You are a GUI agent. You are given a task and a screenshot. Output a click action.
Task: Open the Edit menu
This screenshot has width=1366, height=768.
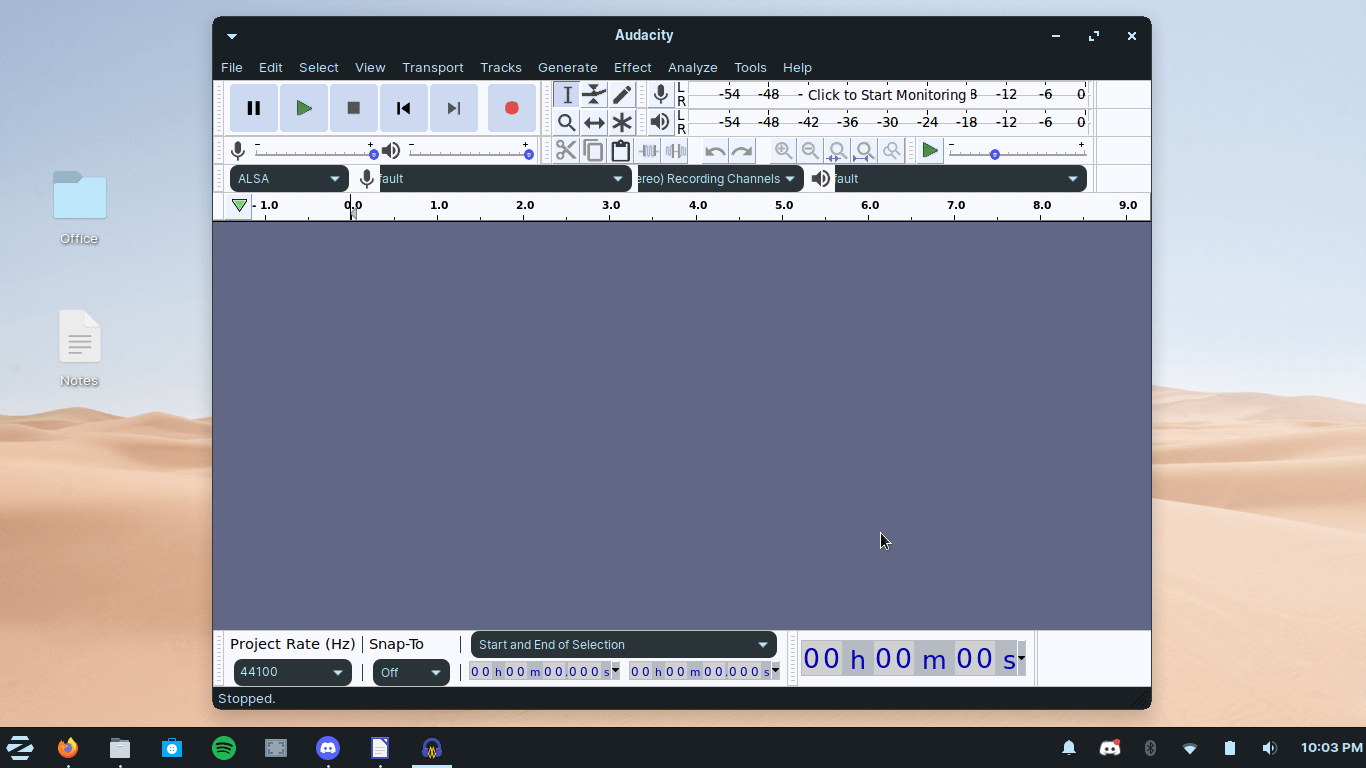click(x=271, y=68)
